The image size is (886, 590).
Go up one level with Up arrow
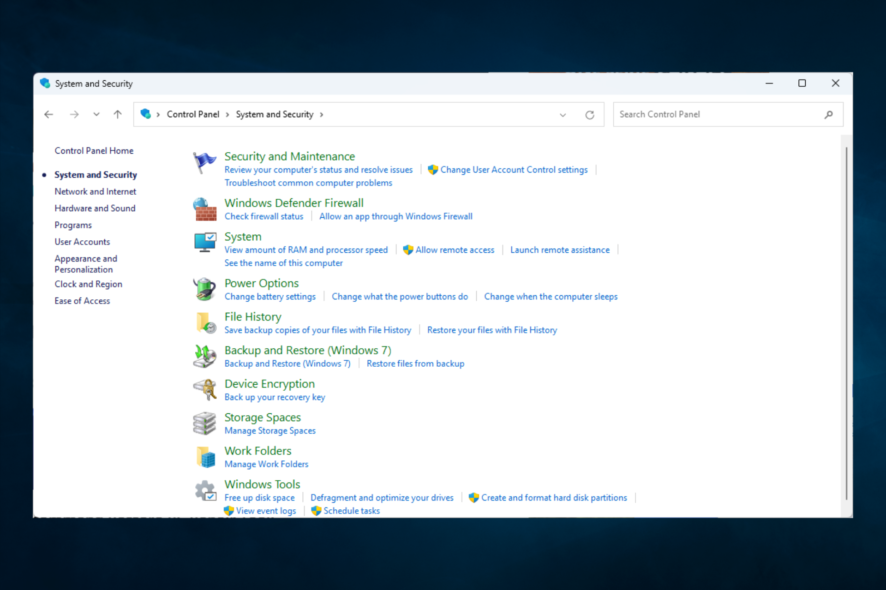click(x=118, y=114)
